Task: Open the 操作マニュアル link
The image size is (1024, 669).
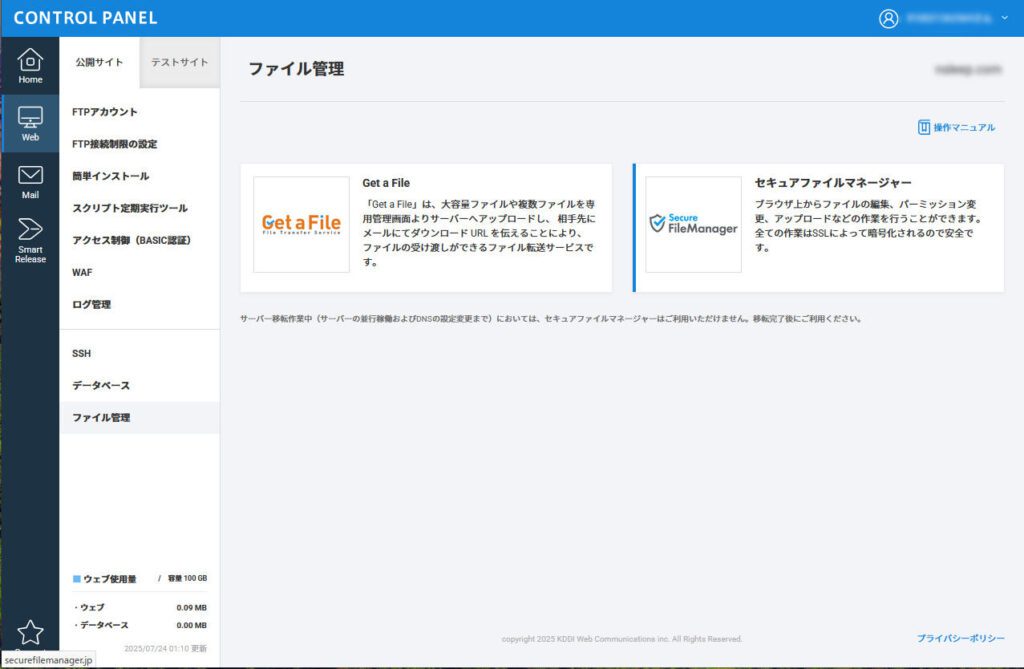Action: coord(964,127)
